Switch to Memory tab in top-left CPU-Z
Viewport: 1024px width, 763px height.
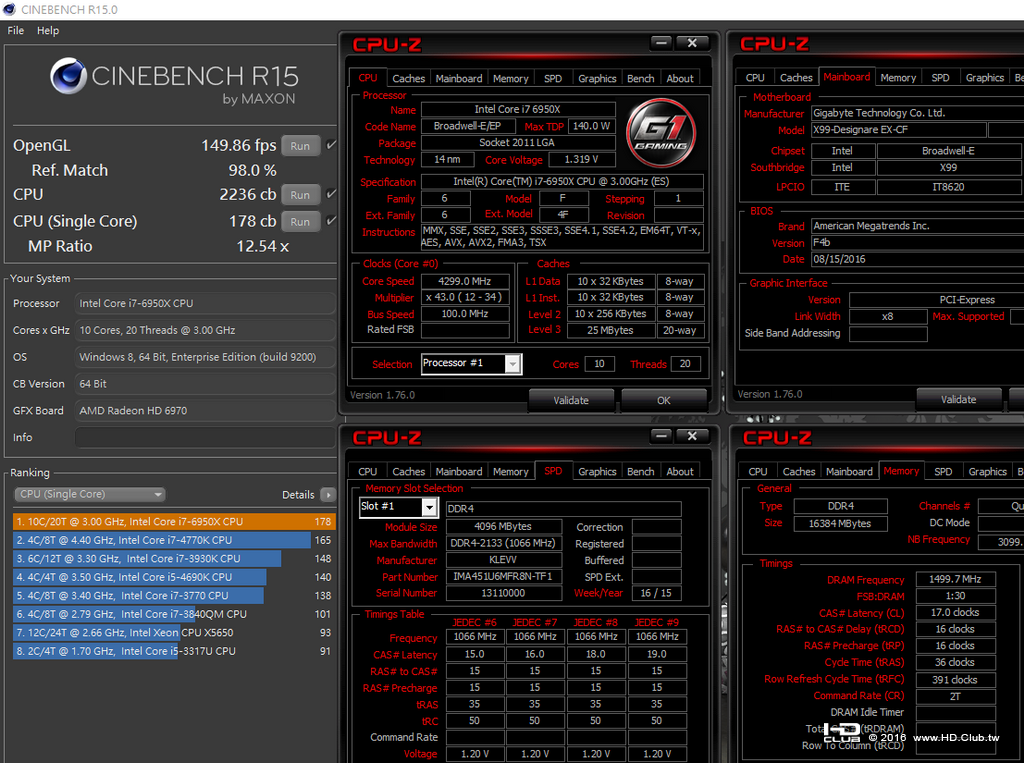511,78
